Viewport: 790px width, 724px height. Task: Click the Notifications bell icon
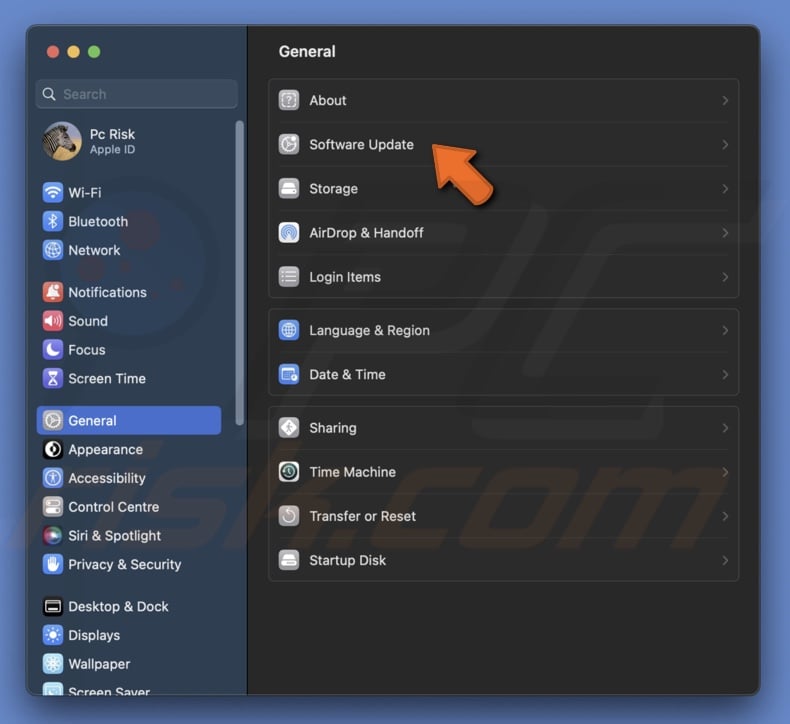point(53,292)
